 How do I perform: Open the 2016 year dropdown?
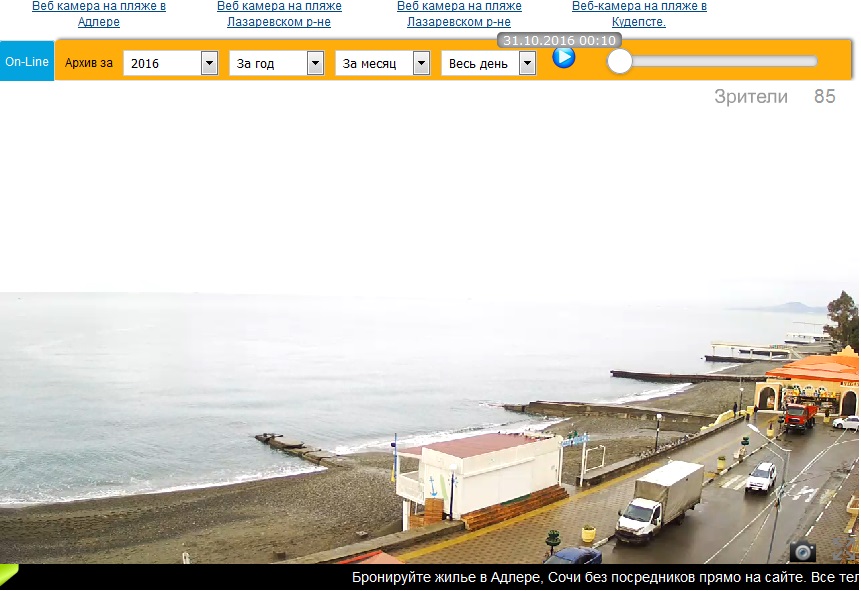point(209,64)
